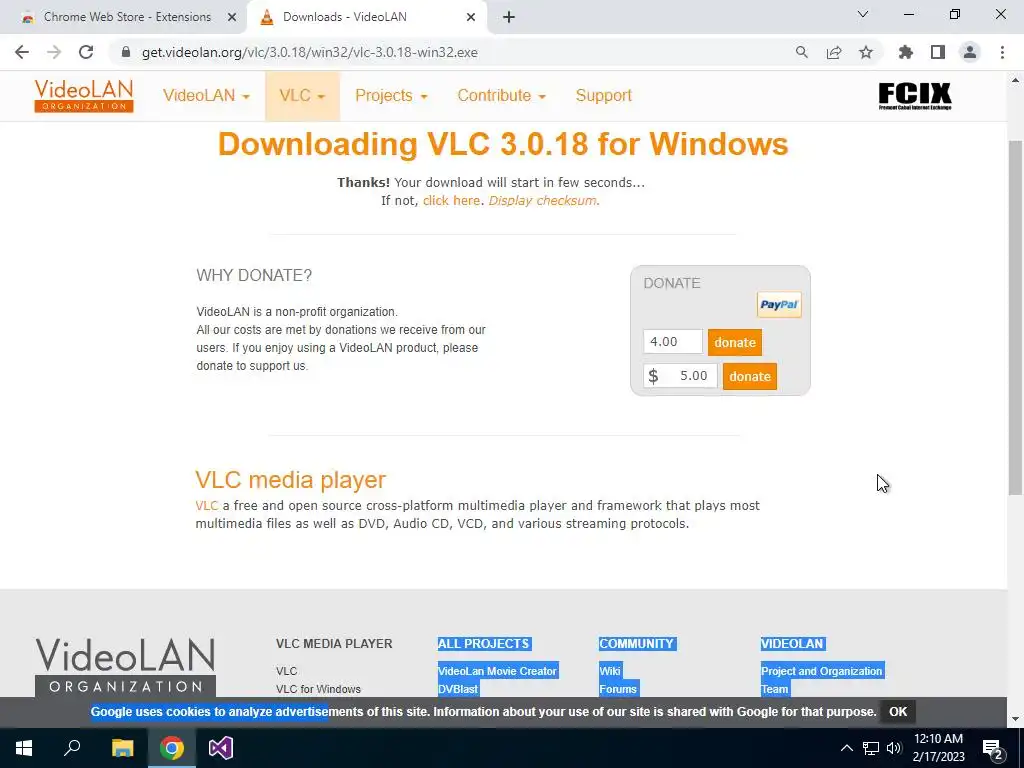Click the VideoLAN Organization logo
This screenshot has height=768, width=1024.
[x=84, y=95]
